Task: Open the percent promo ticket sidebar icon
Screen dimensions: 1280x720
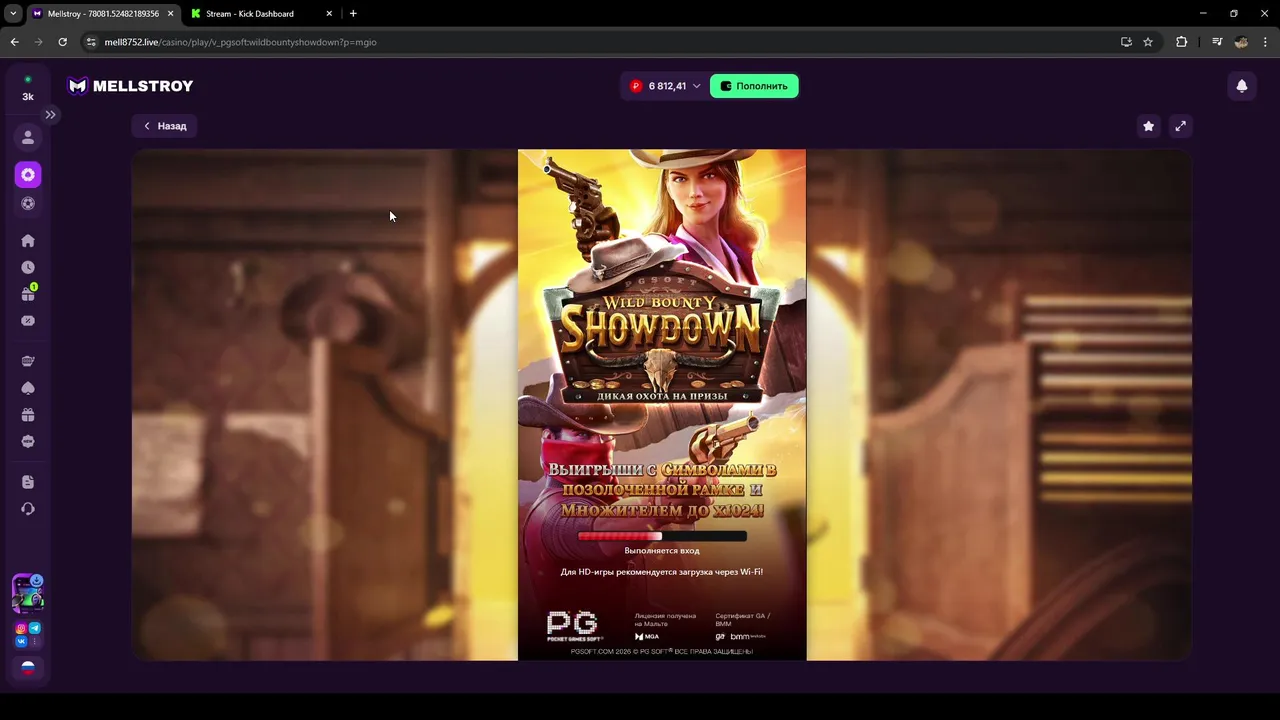Action: tap(28, 321)
